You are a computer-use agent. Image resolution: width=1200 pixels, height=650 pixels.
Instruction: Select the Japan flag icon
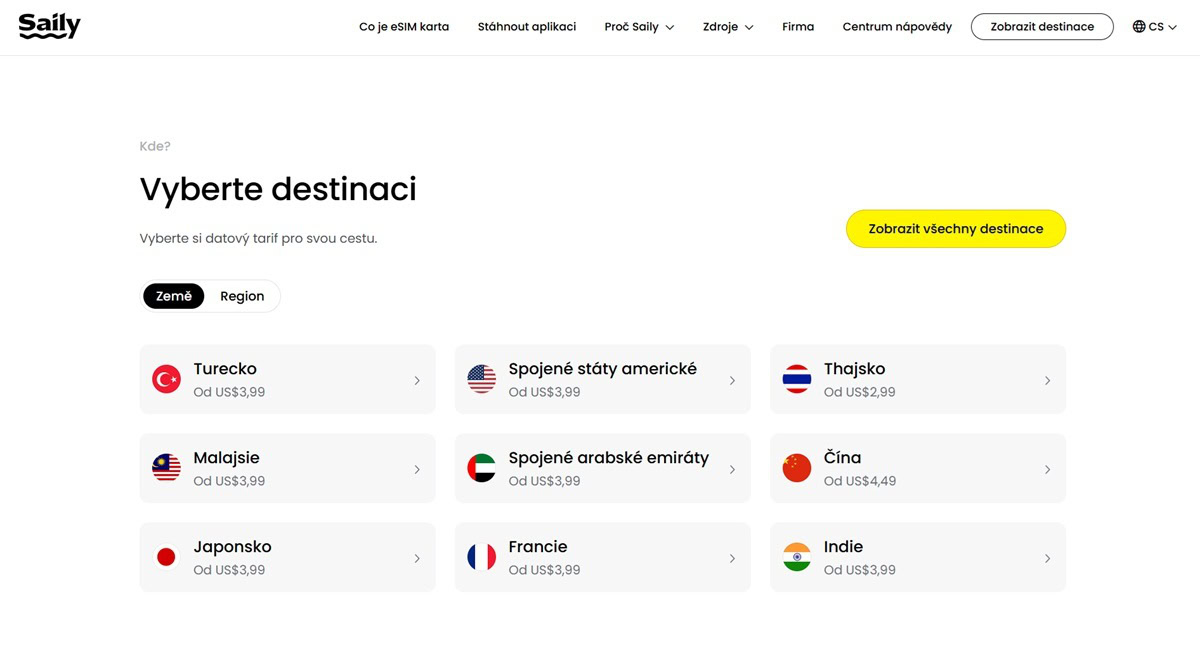click(166, 557)
